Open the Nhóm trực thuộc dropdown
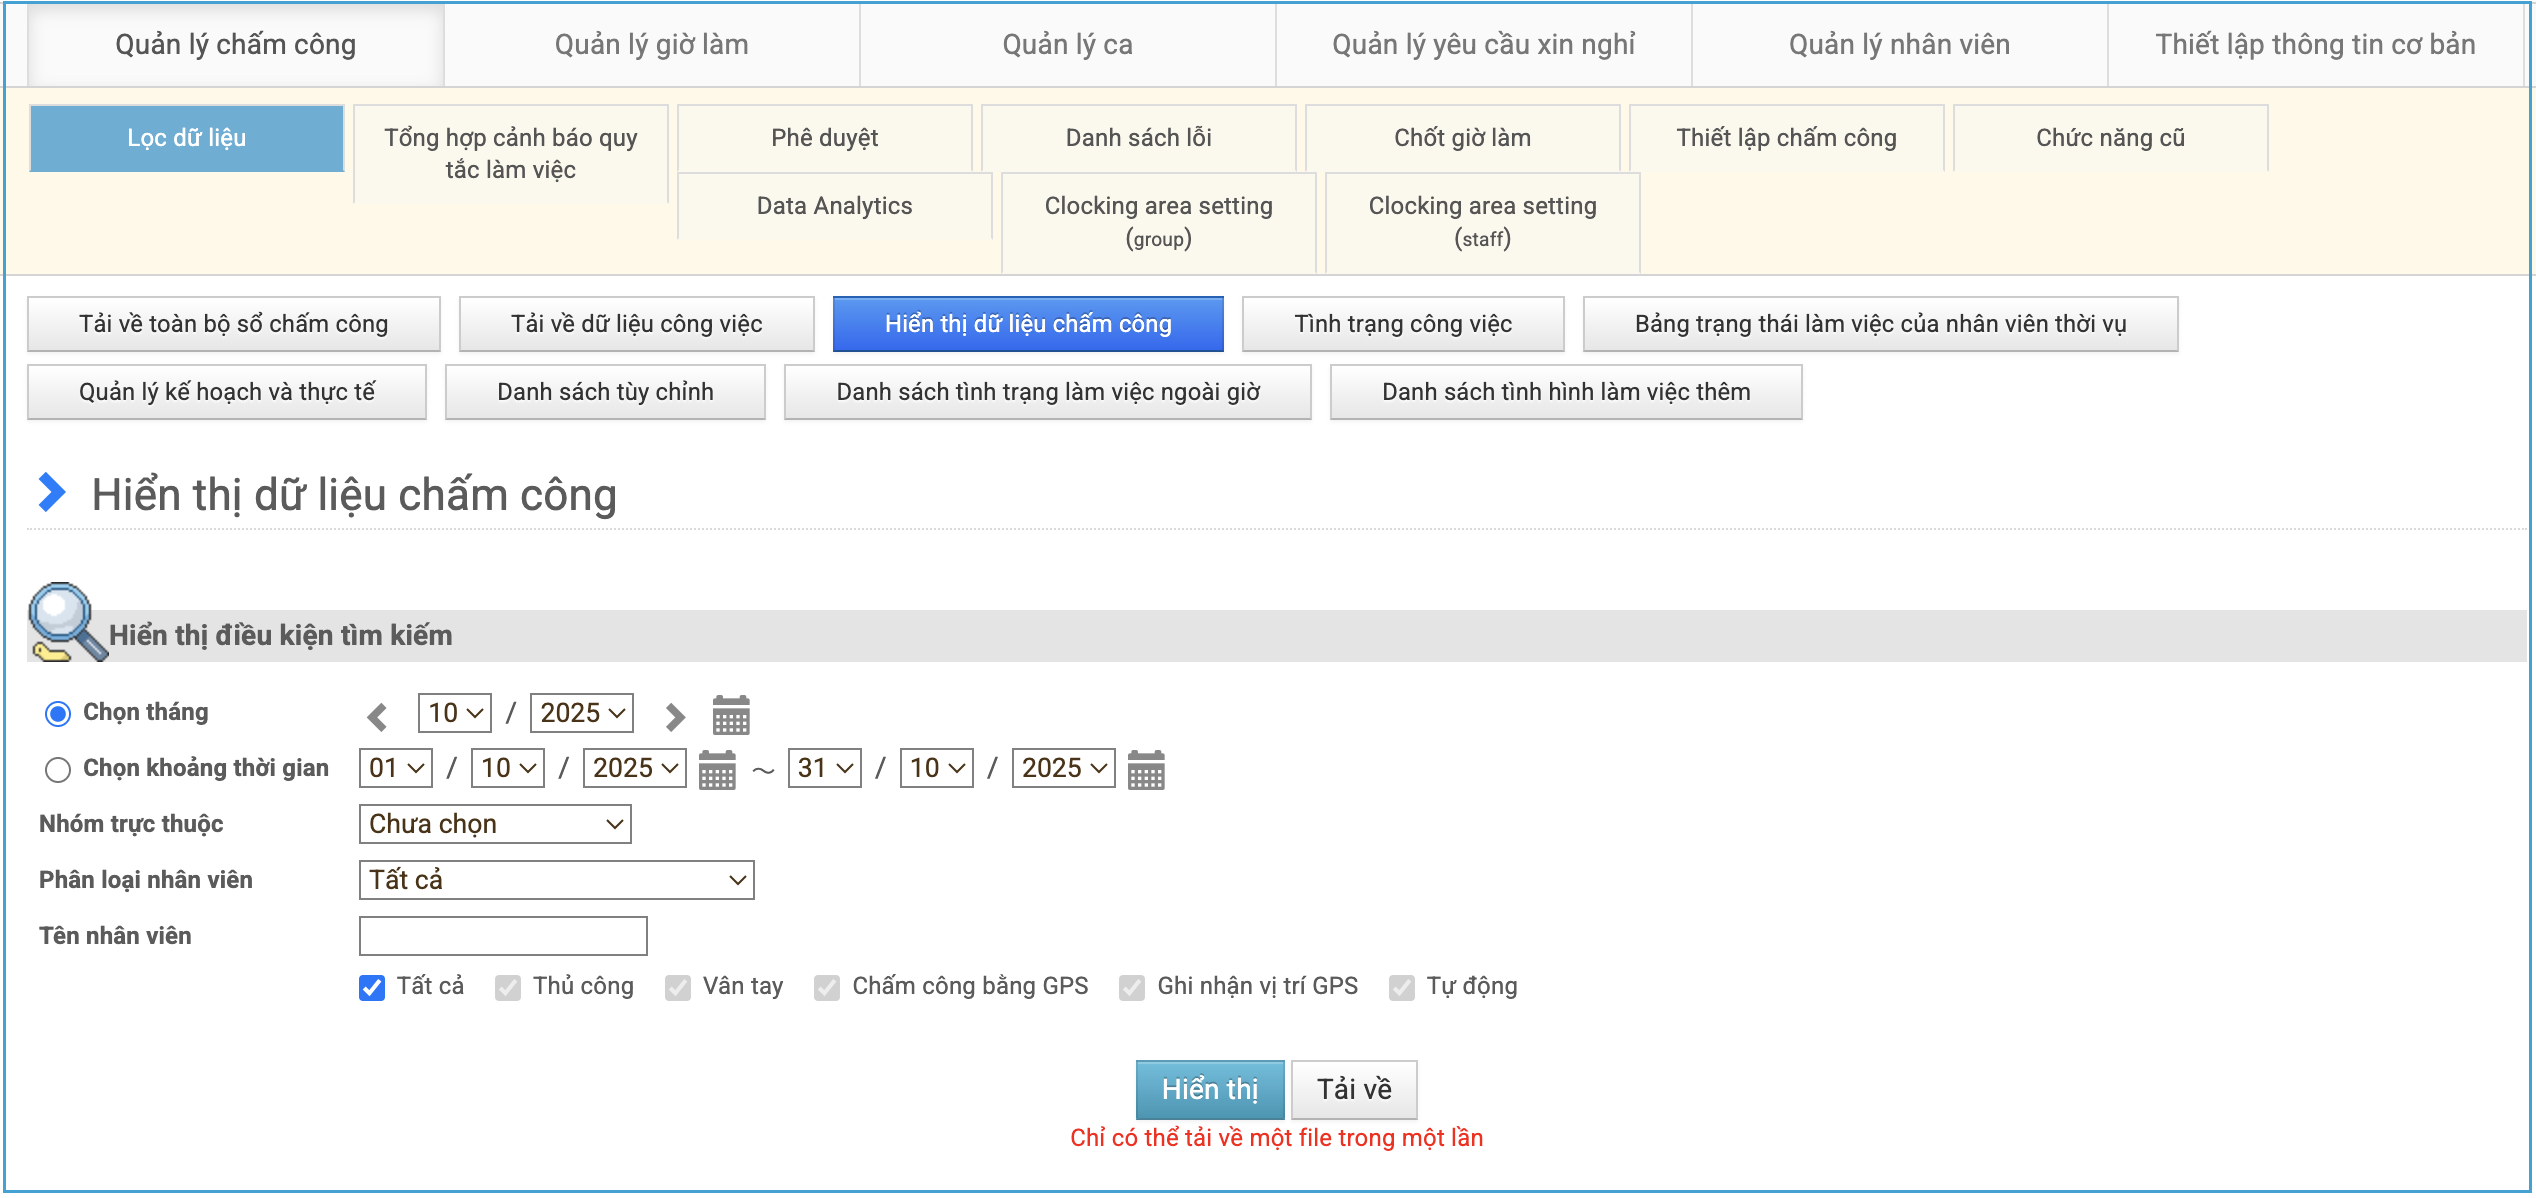This screenshot has width=2536, height=1198. (x=495, y=824)
